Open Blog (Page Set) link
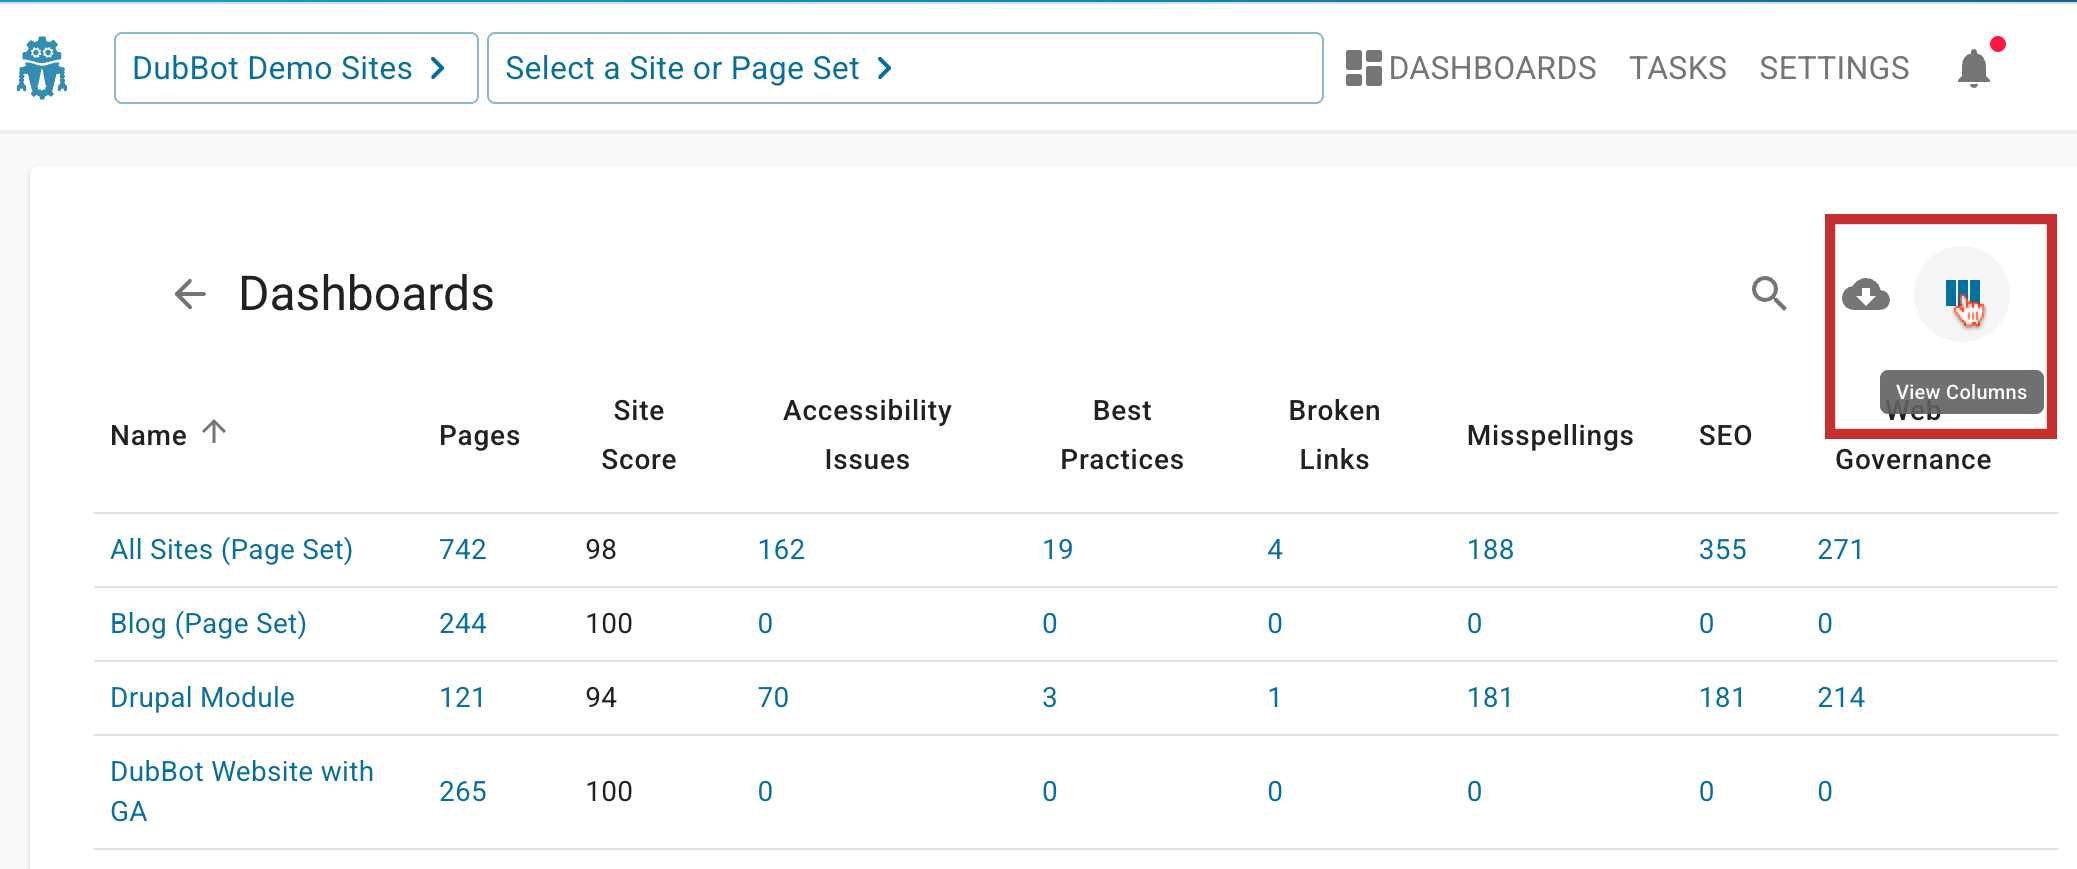Screen dimensions: 2077x869 [x=208, y=624]
